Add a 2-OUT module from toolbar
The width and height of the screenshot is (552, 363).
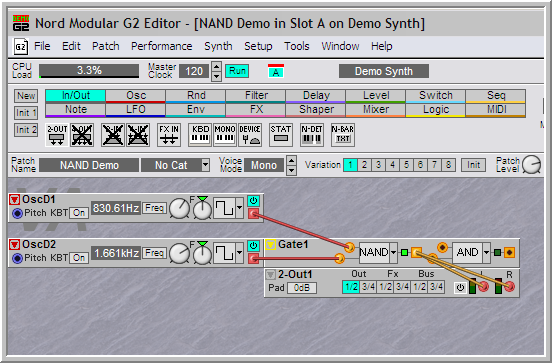(57, 134)
